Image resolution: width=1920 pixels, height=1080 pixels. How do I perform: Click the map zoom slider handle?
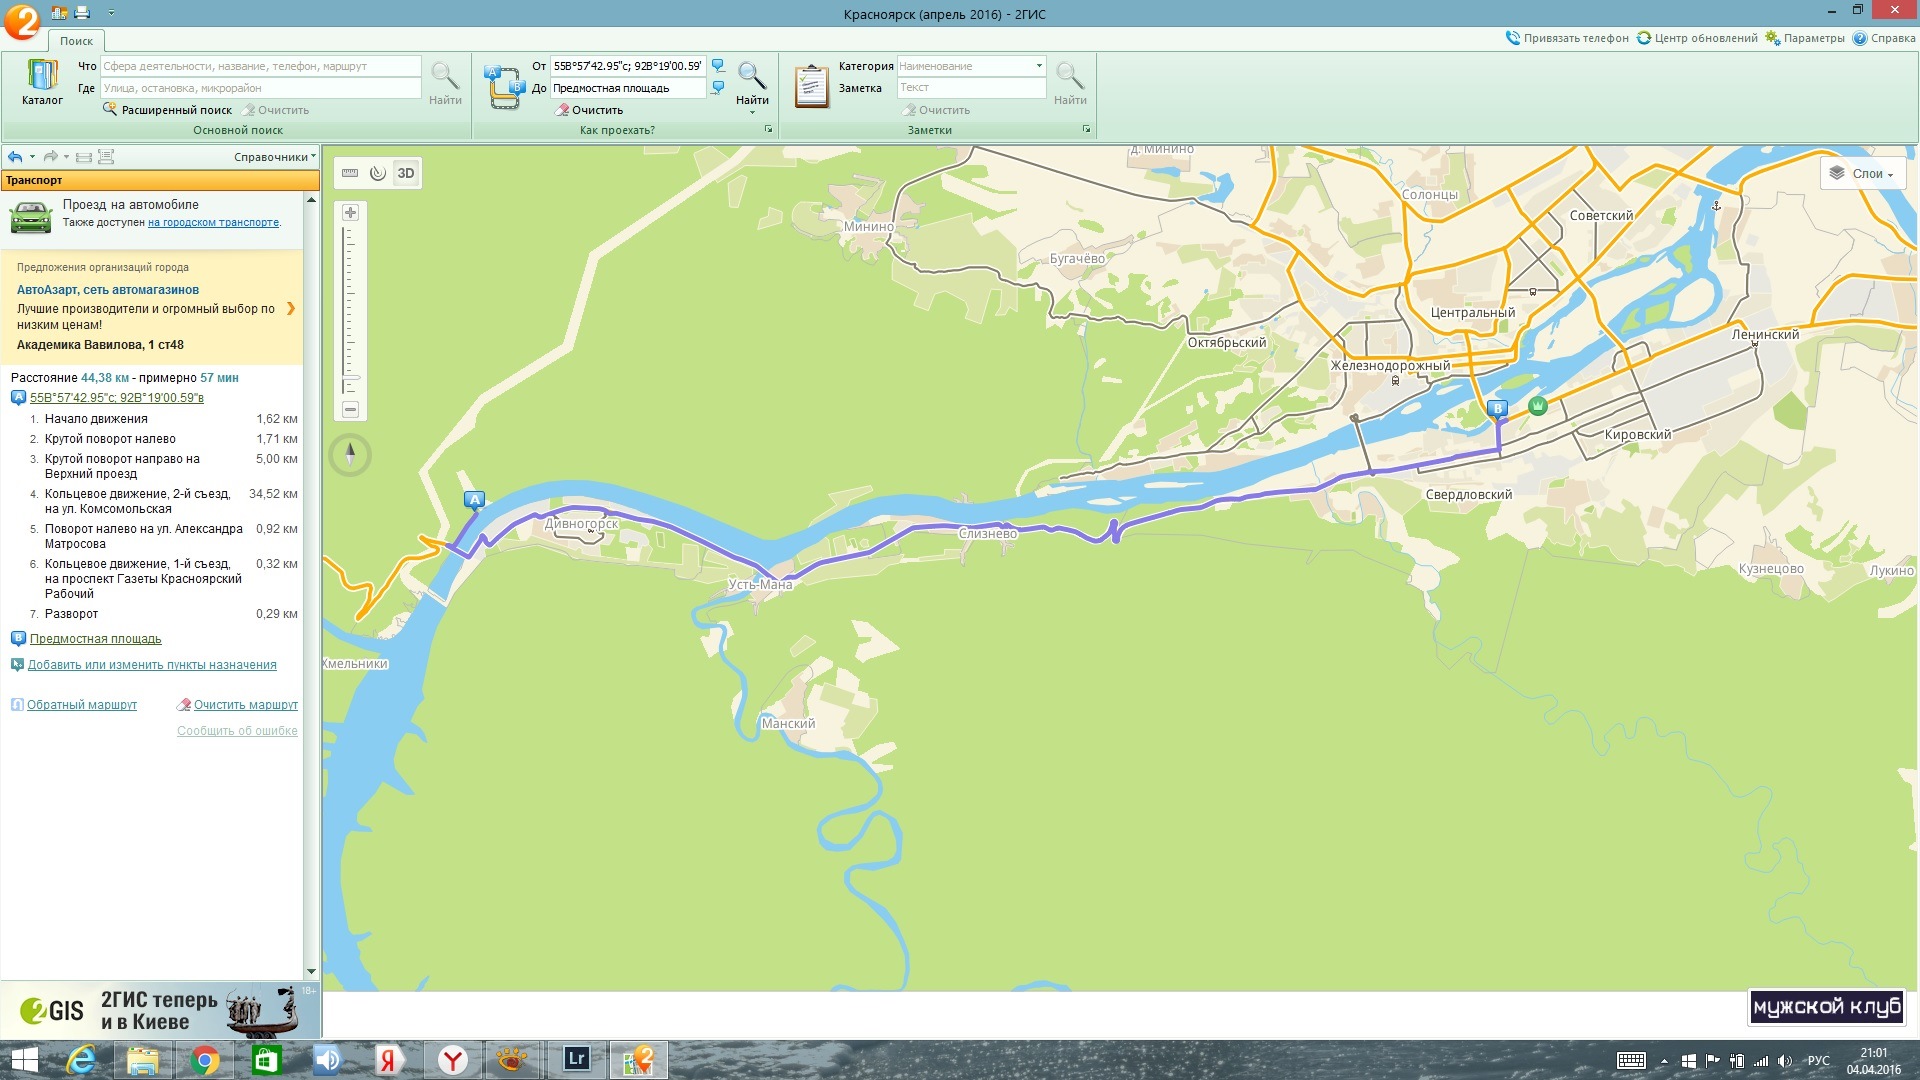350,378
